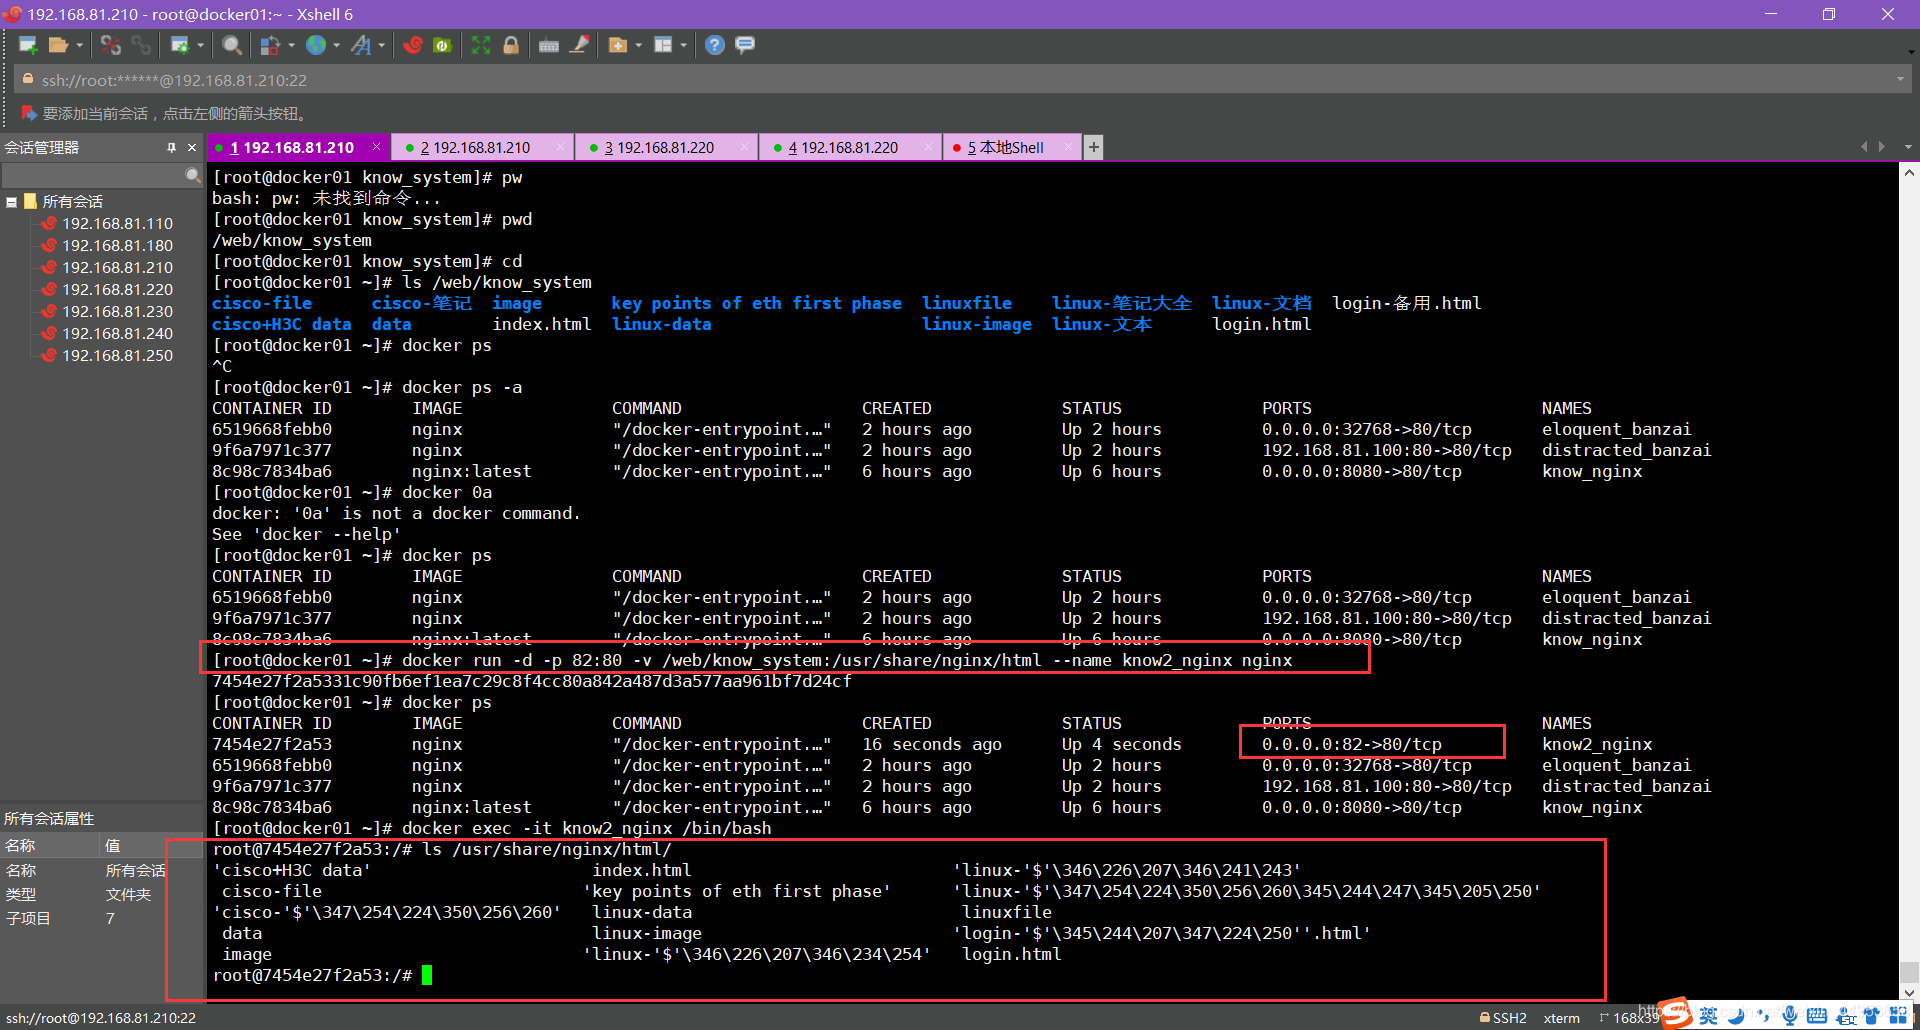Click terminal scrollbar down arrow
This screenshot has height=1030, width=1920.
[1909, 993]
